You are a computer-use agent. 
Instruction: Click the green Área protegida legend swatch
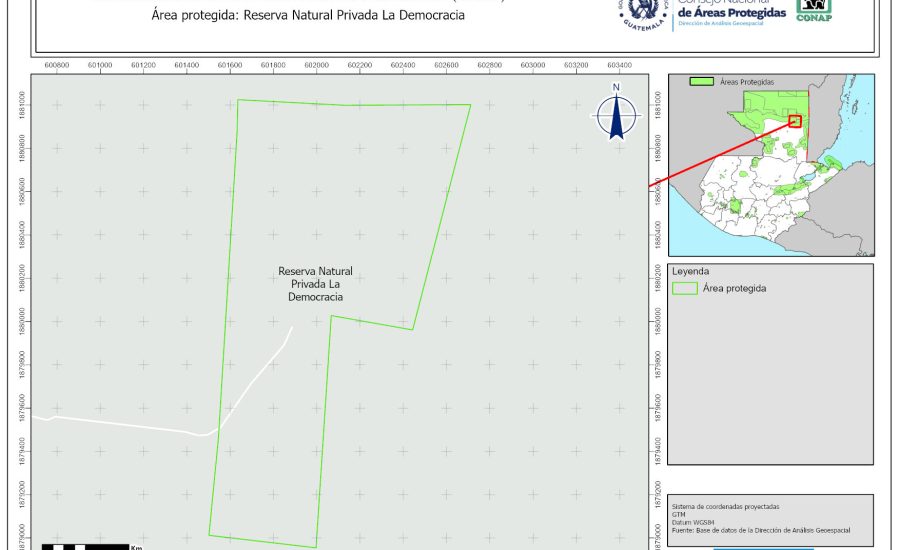pyautogui.click(x=685, y=288)
